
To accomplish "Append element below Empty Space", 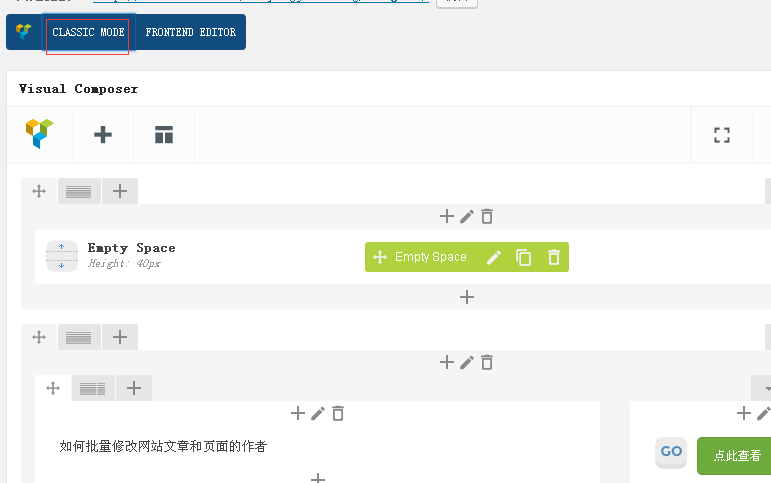I will click(467, 297).
